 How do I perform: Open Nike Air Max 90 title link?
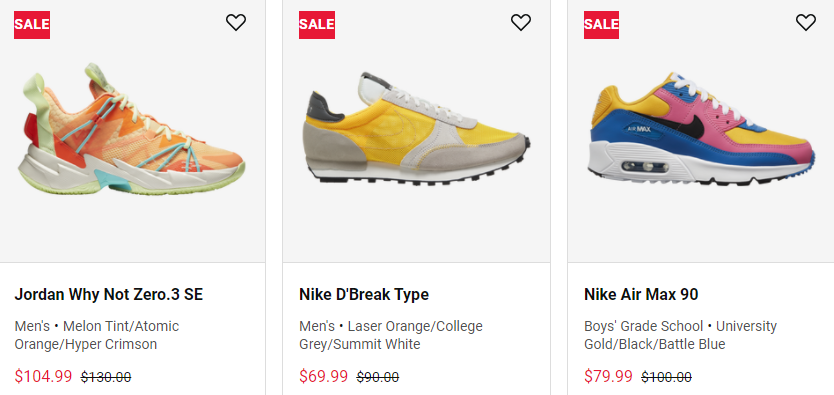pyautogui.click(x=641, y=295)
